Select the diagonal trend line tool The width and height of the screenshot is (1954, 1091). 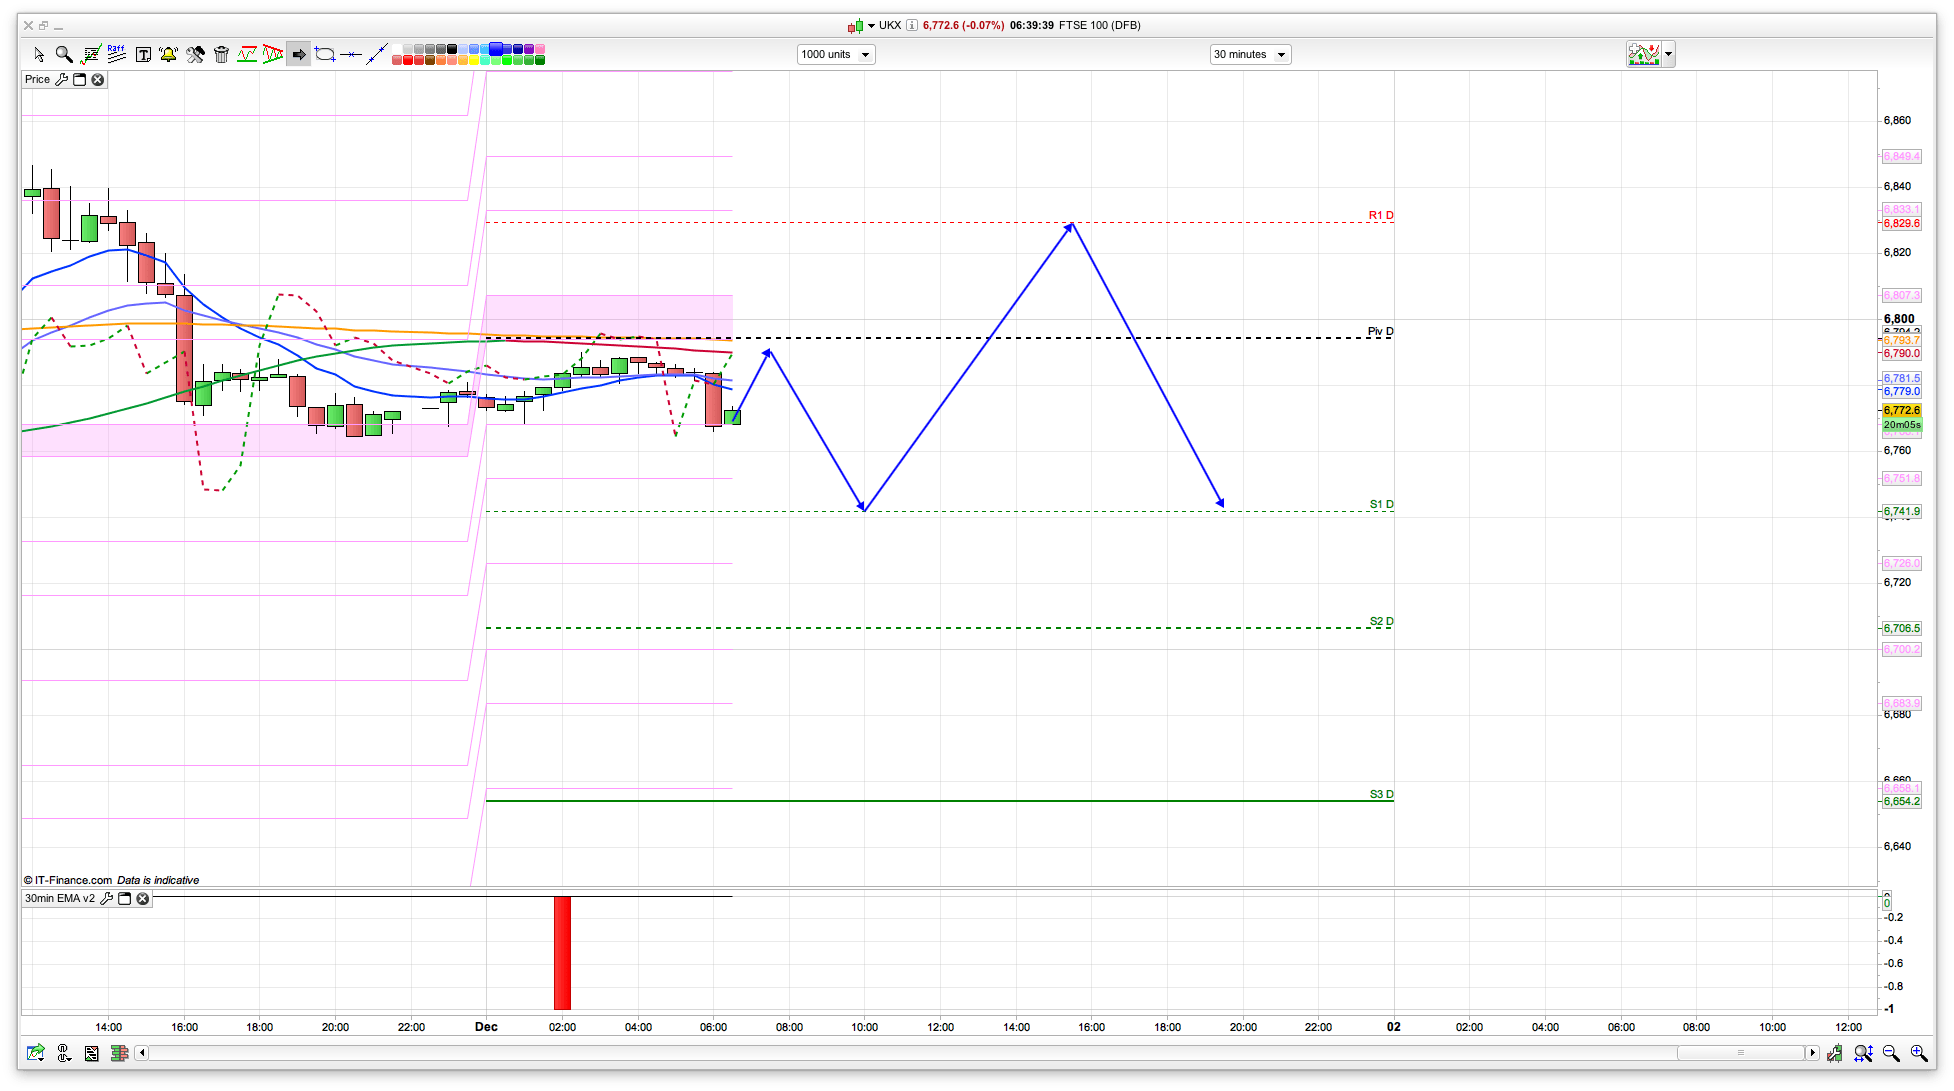click(x=376, y=54)
